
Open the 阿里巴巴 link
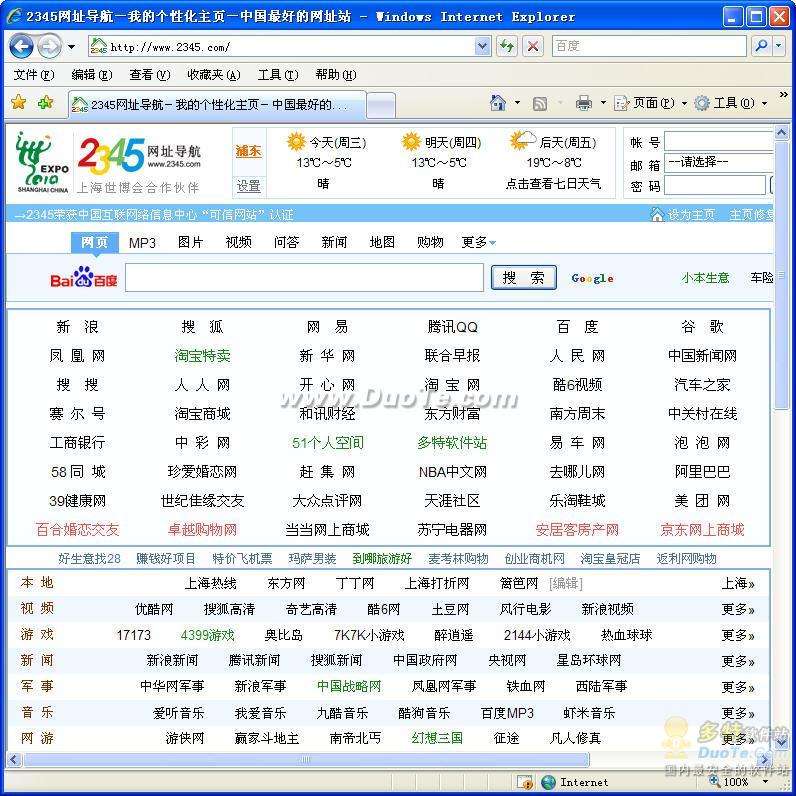click(702, 472)
